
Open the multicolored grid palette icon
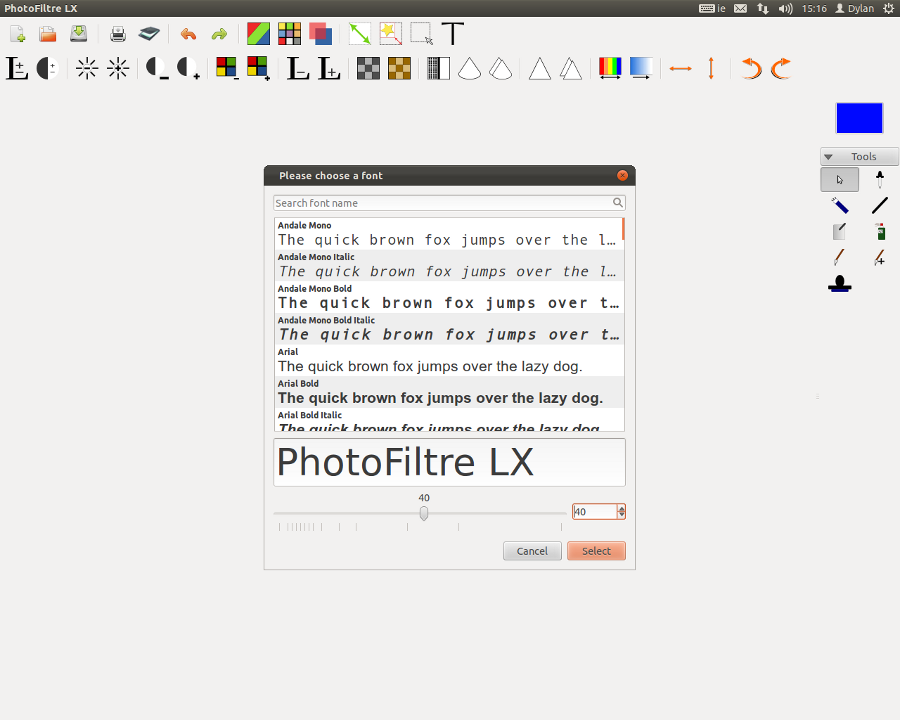pos(289,34)
